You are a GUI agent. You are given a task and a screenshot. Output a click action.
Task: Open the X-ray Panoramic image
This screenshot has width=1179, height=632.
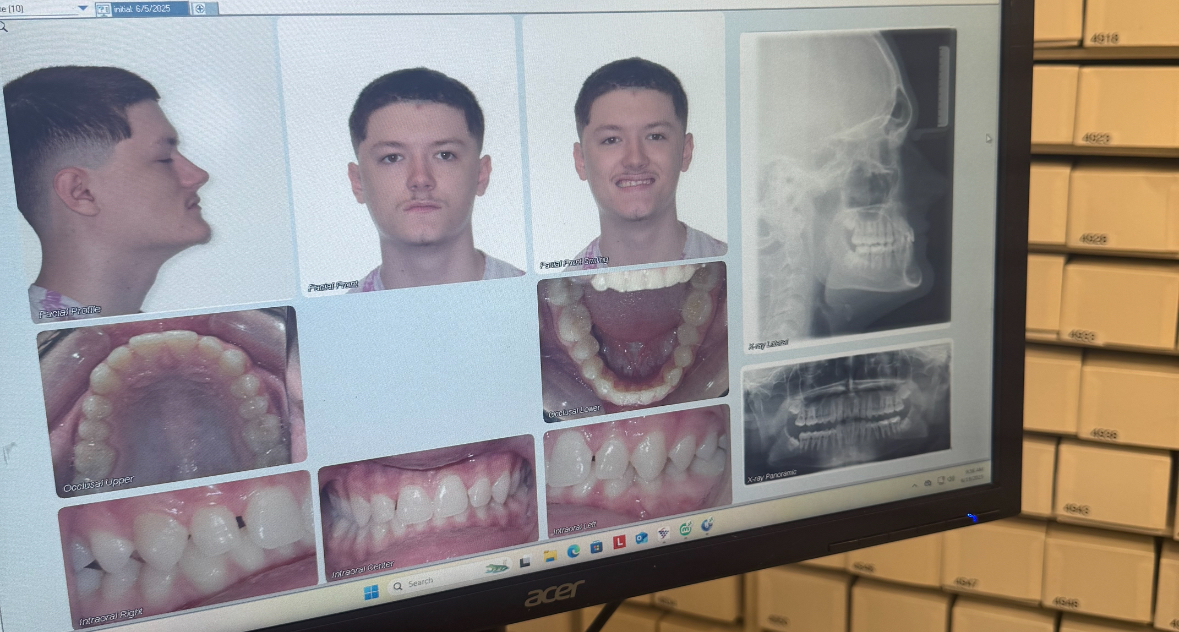point(847,413)
